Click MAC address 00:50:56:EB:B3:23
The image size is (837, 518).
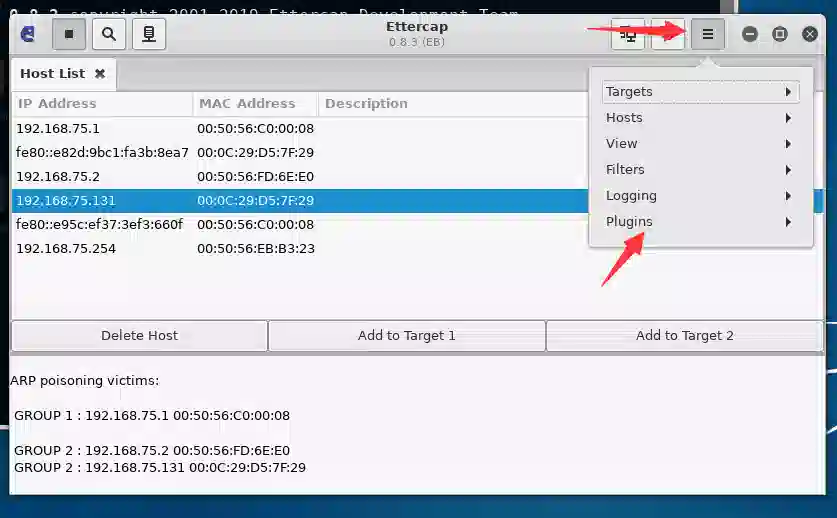click(x=256, y=249)
